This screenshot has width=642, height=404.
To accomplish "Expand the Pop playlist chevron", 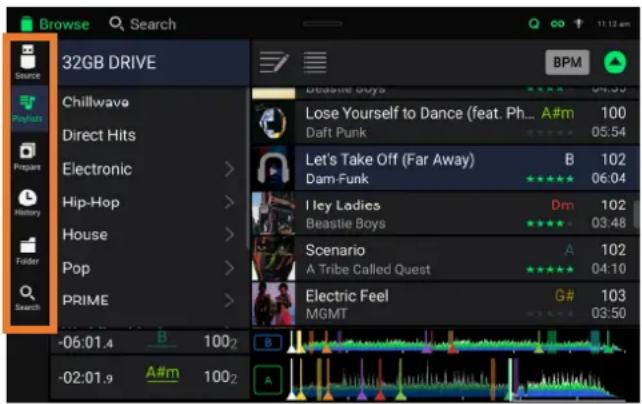I will [x=230, y=268].
